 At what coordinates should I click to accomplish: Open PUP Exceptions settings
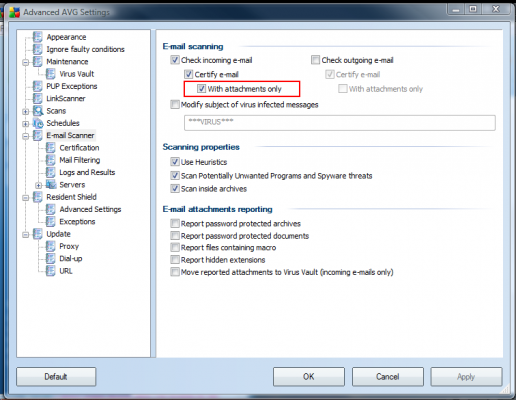(x=72, y=86)
